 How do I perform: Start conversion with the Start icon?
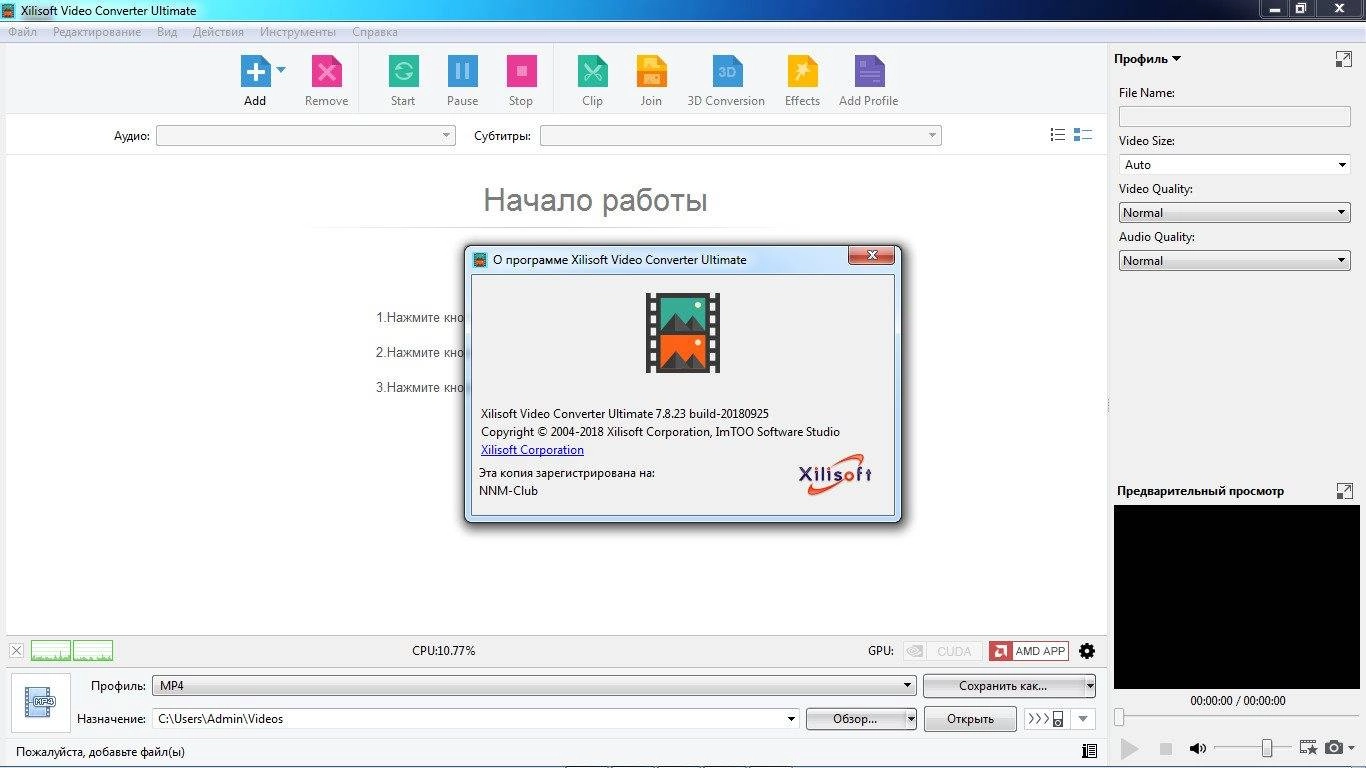(x=403, y=71)
